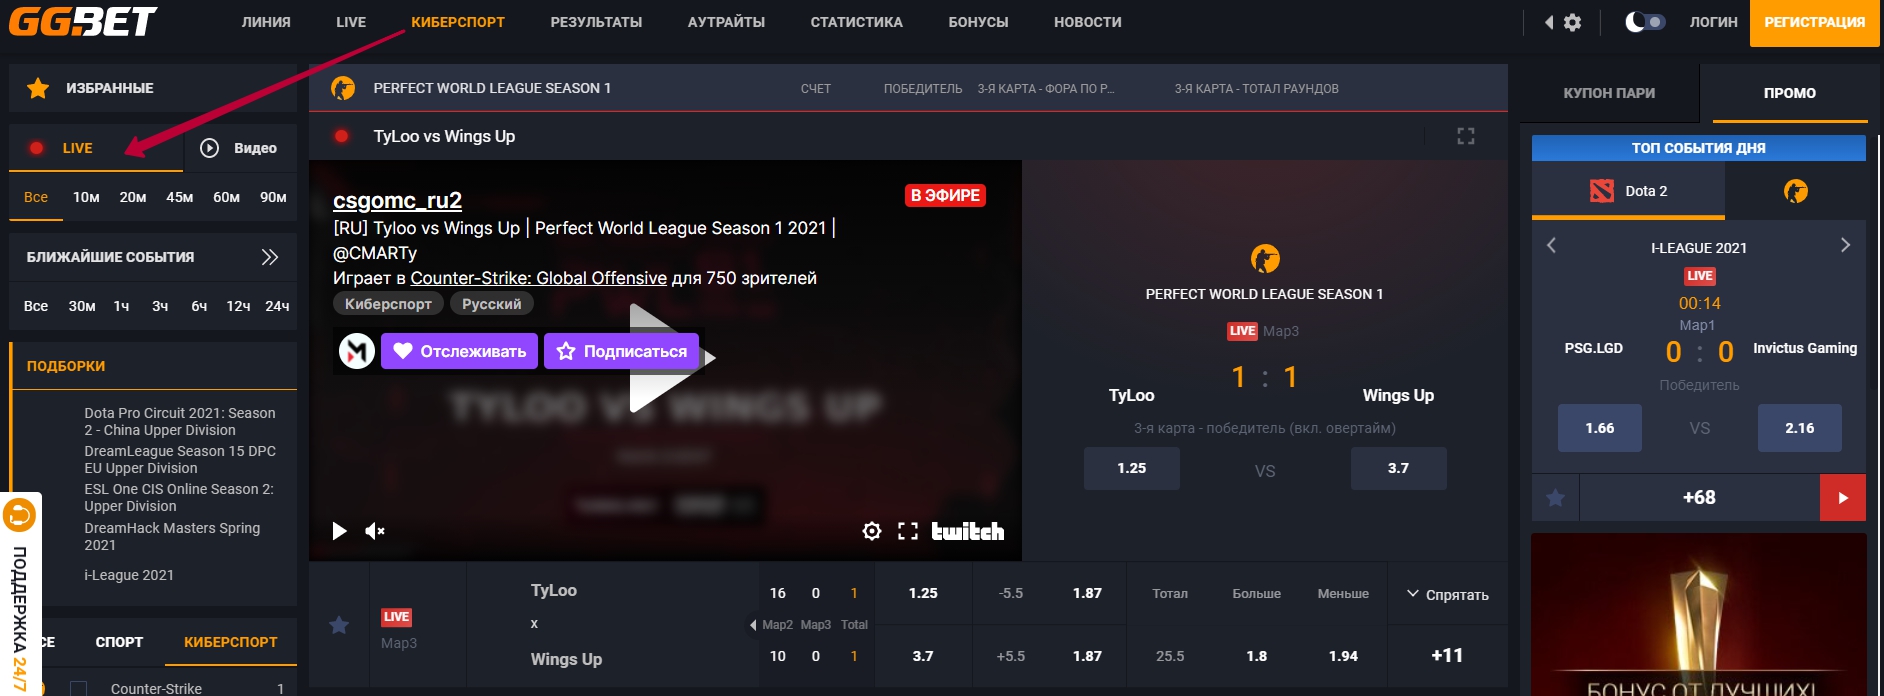This screenshot has height=696, width=1884.
Task: Open Twitch player settings gear
Action: (x=872, y=531)
